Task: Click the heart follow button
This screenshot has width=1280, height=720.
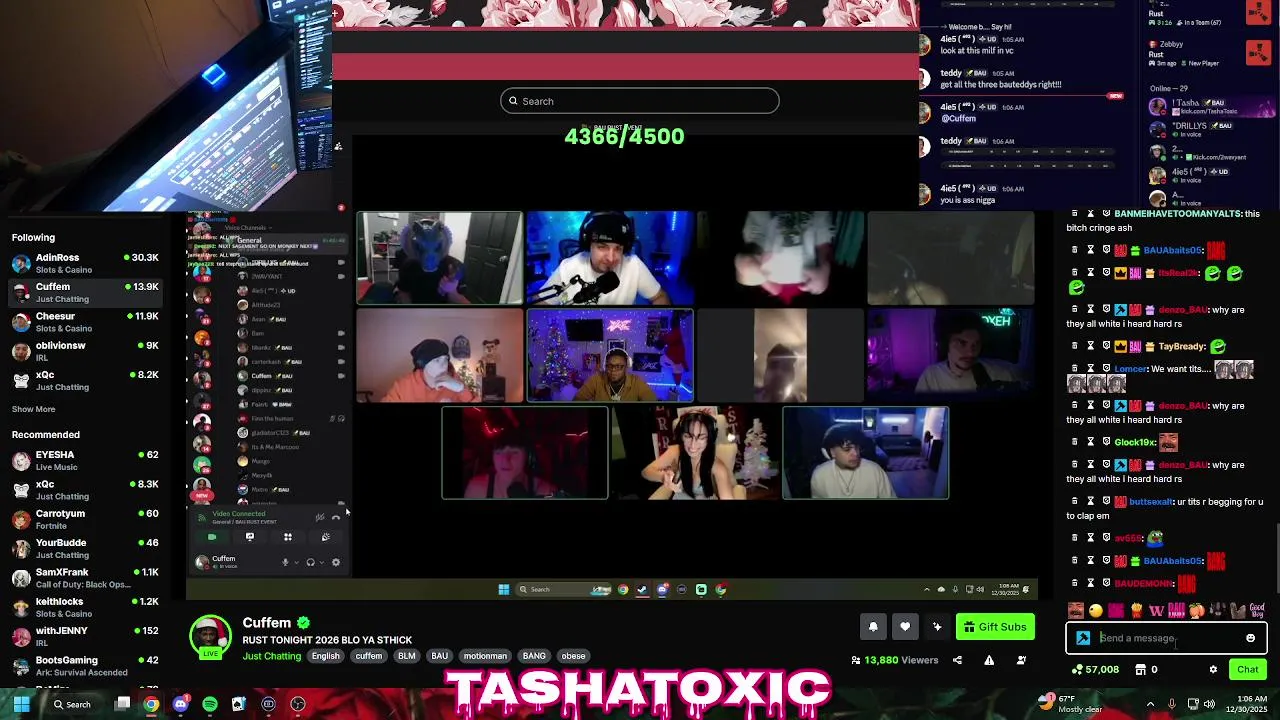Action: click(905, 627)
